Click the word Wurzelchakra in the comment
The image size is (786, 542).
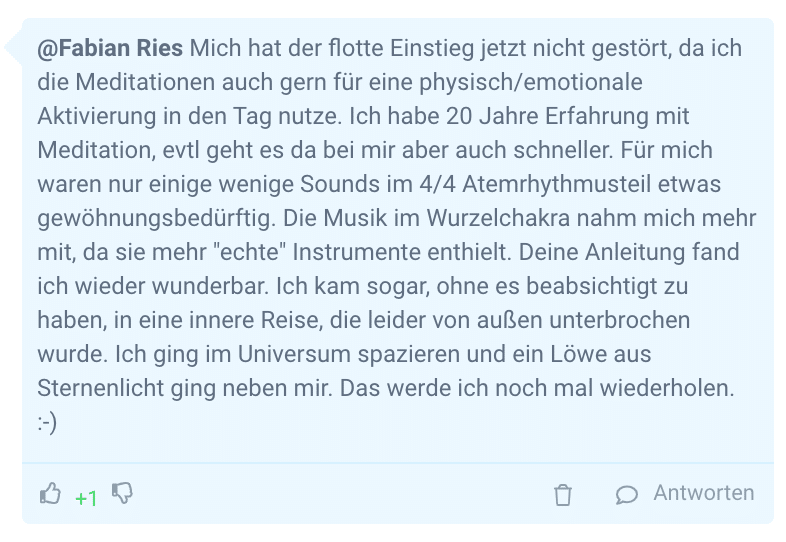tap(498, 218)
